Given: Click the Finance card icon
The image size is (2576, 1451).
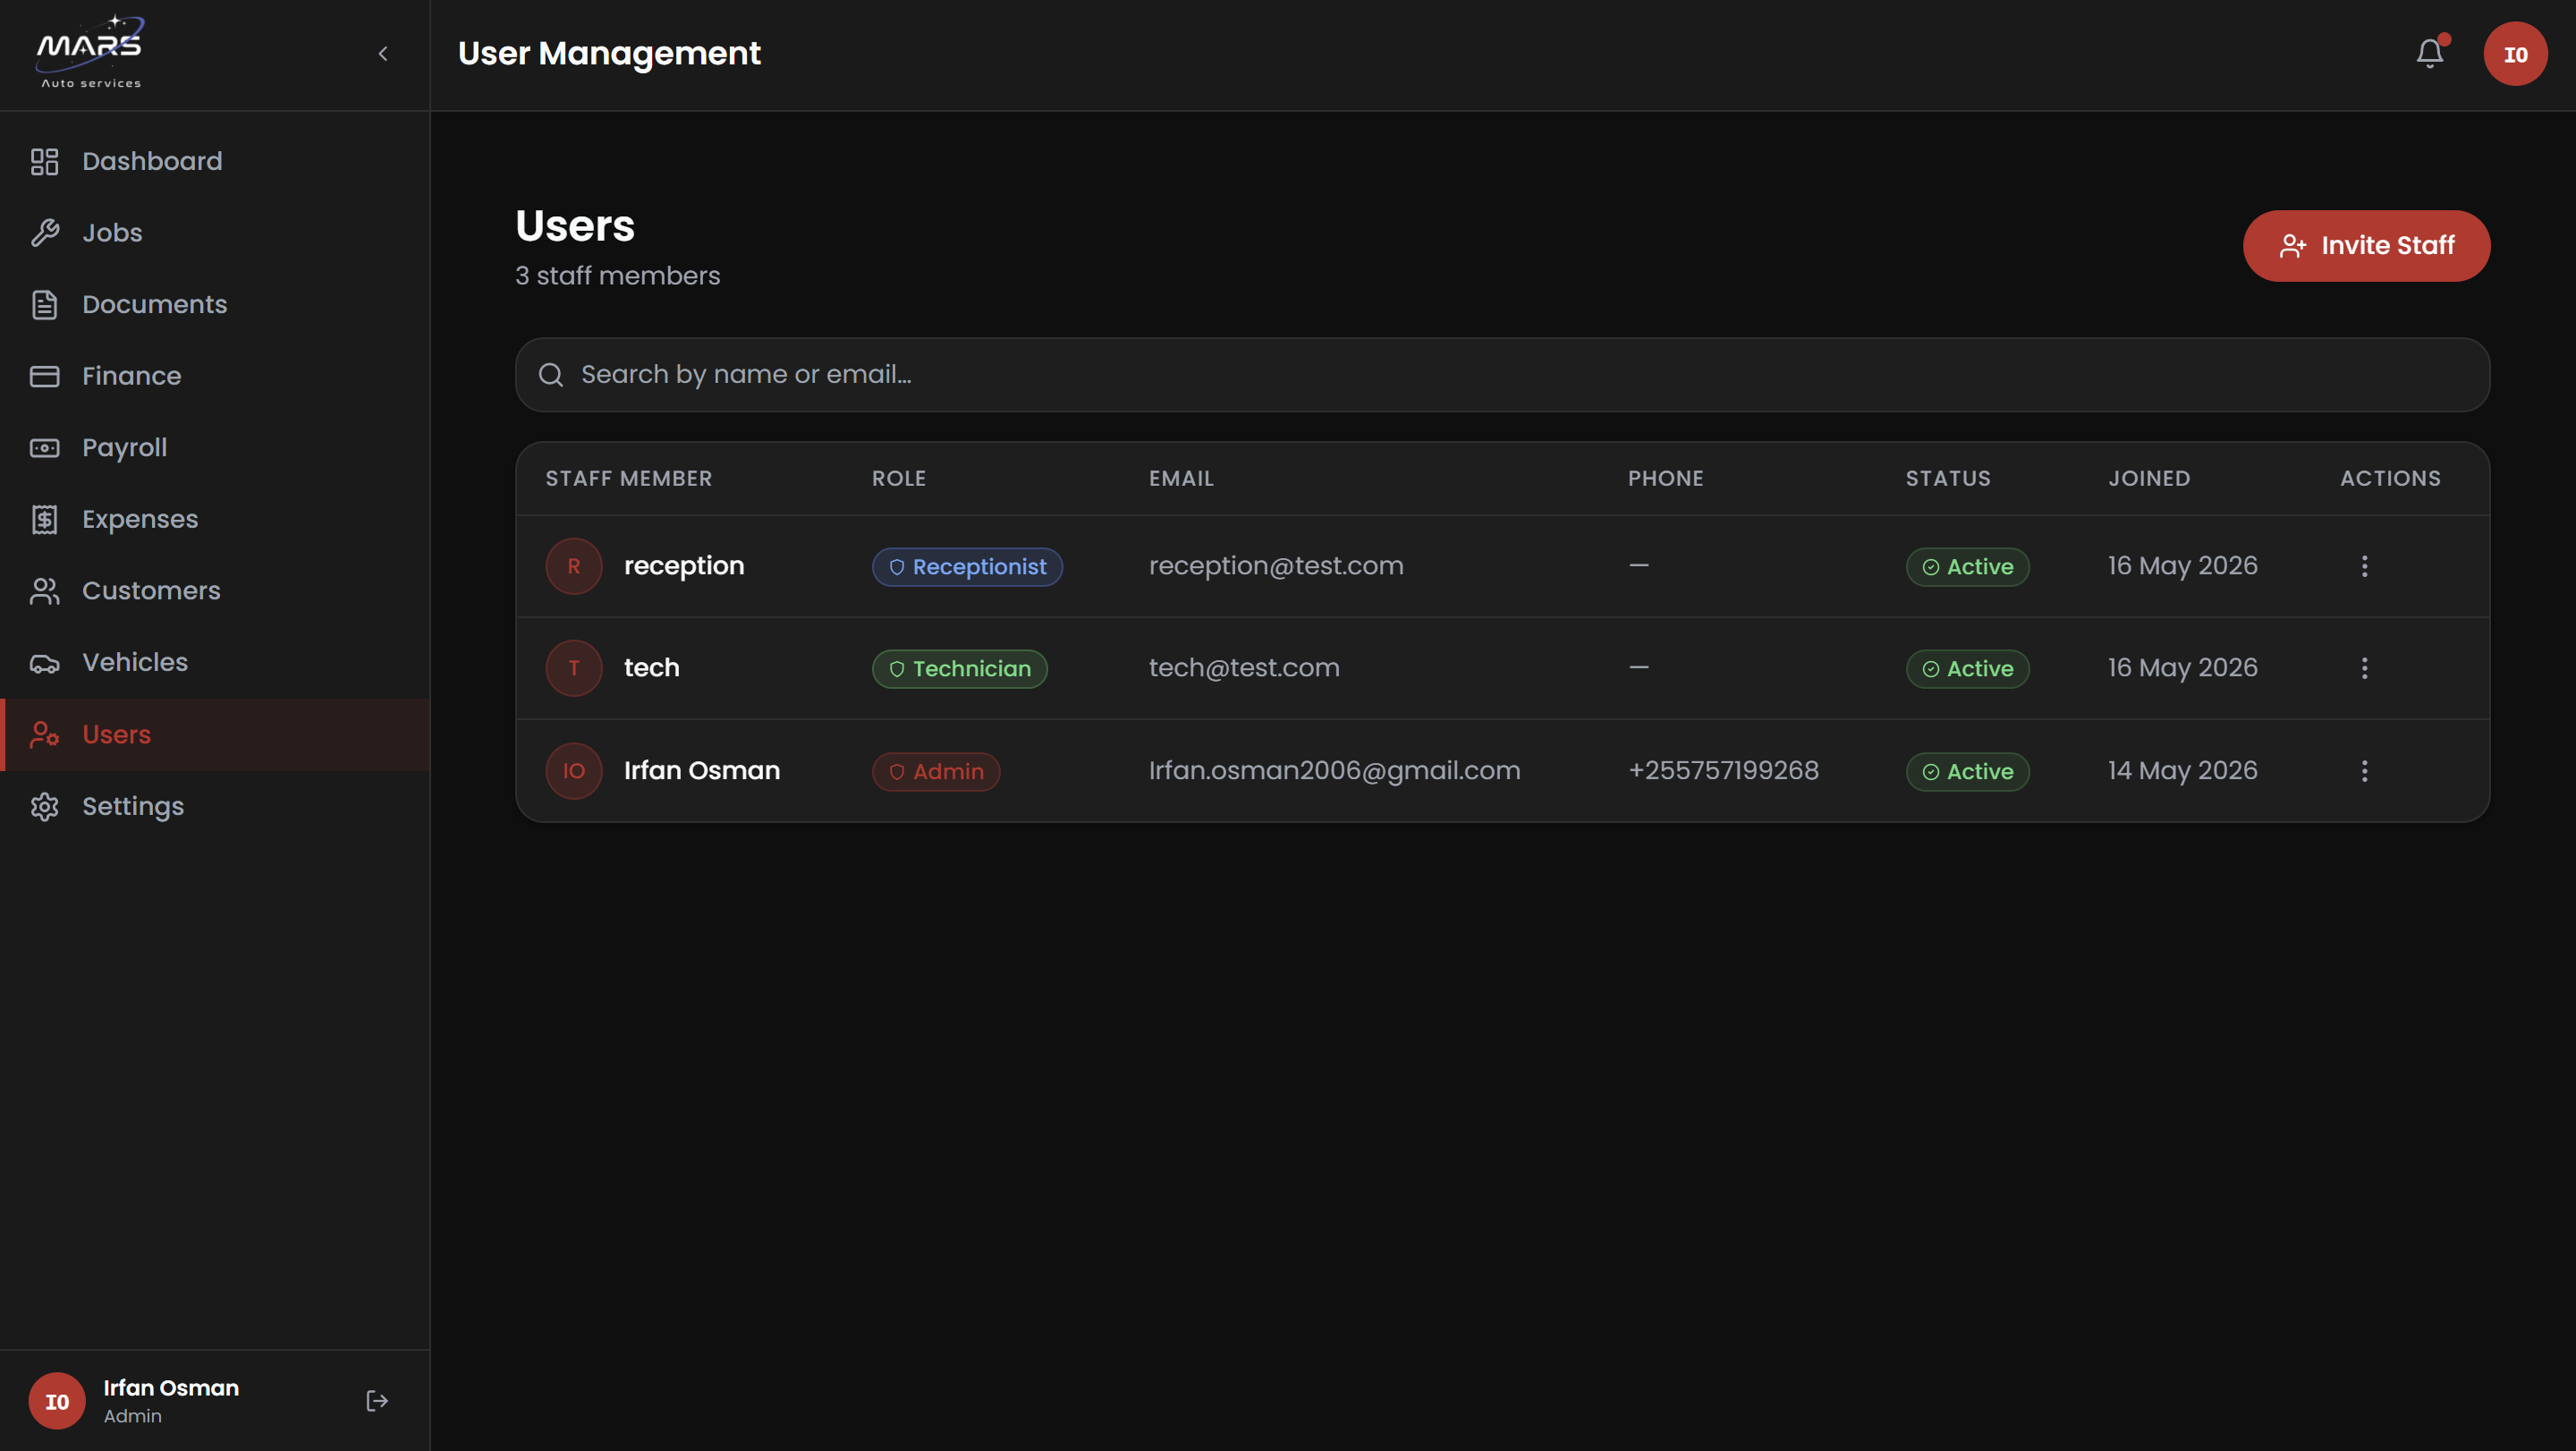Looking at the screenshot, I should click(x=44, y=376).
